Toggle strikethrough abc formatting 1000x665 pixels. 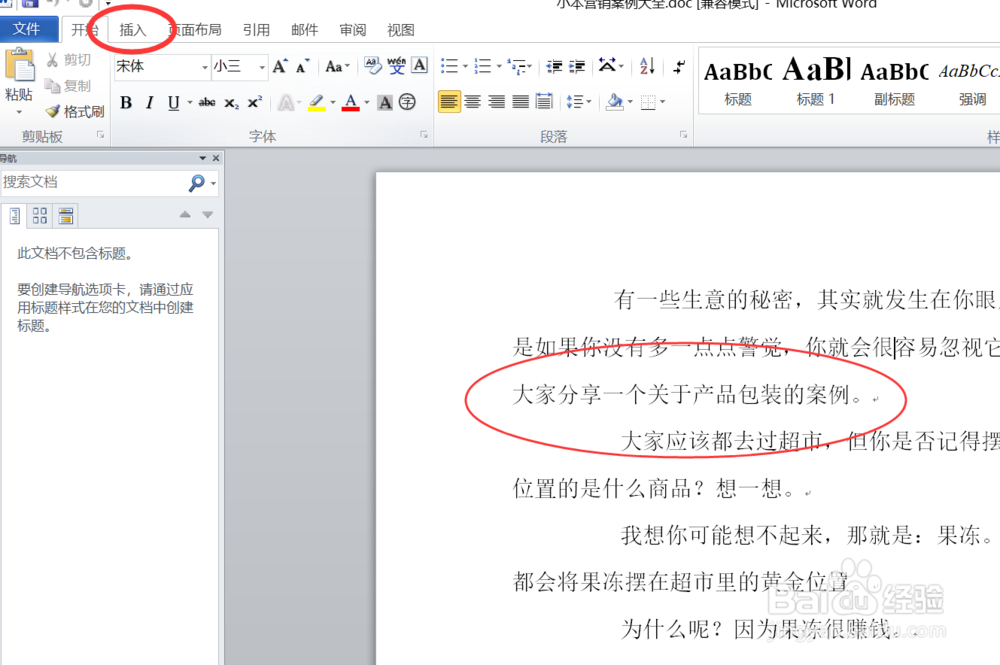click(207, 103)
